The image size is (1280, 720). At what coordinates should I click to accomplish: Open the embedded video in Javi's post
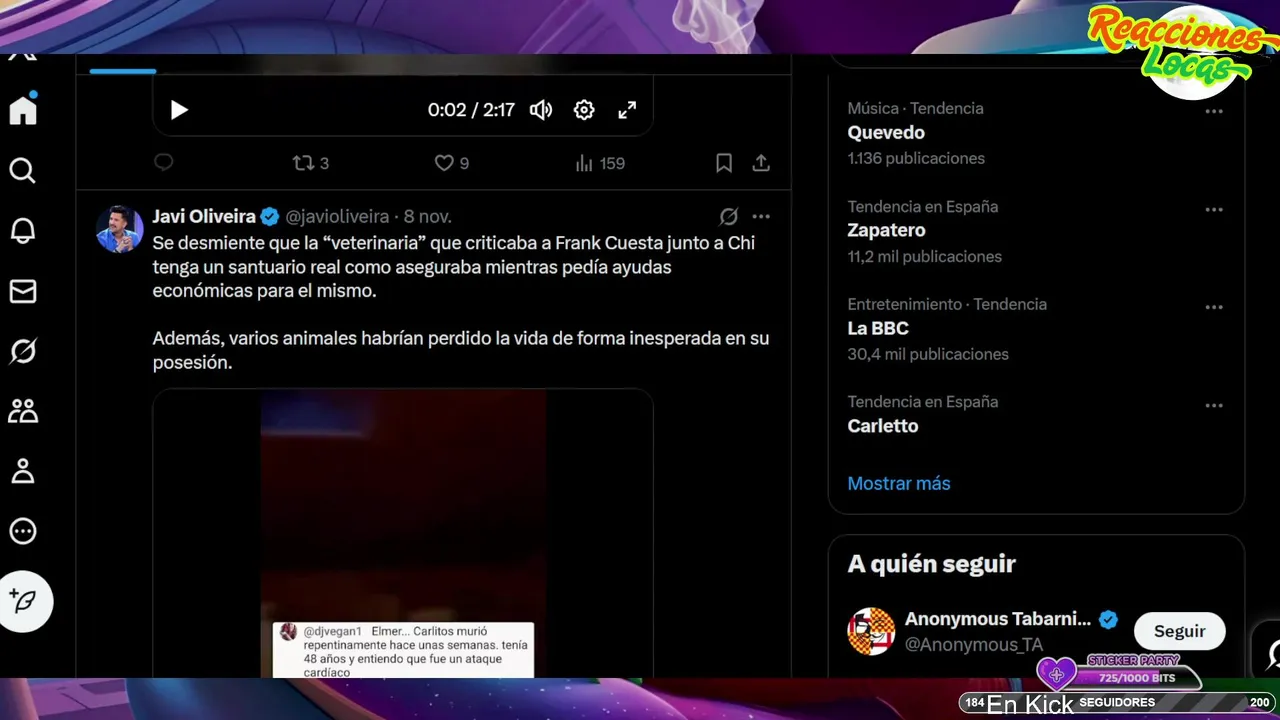403,533
